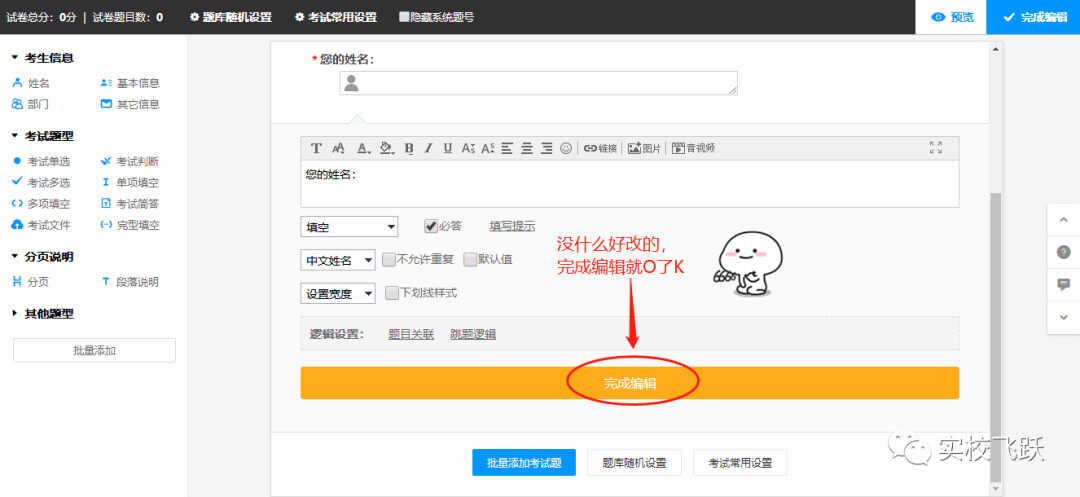Insert audio or video via 音视频 button

(693, 148)
